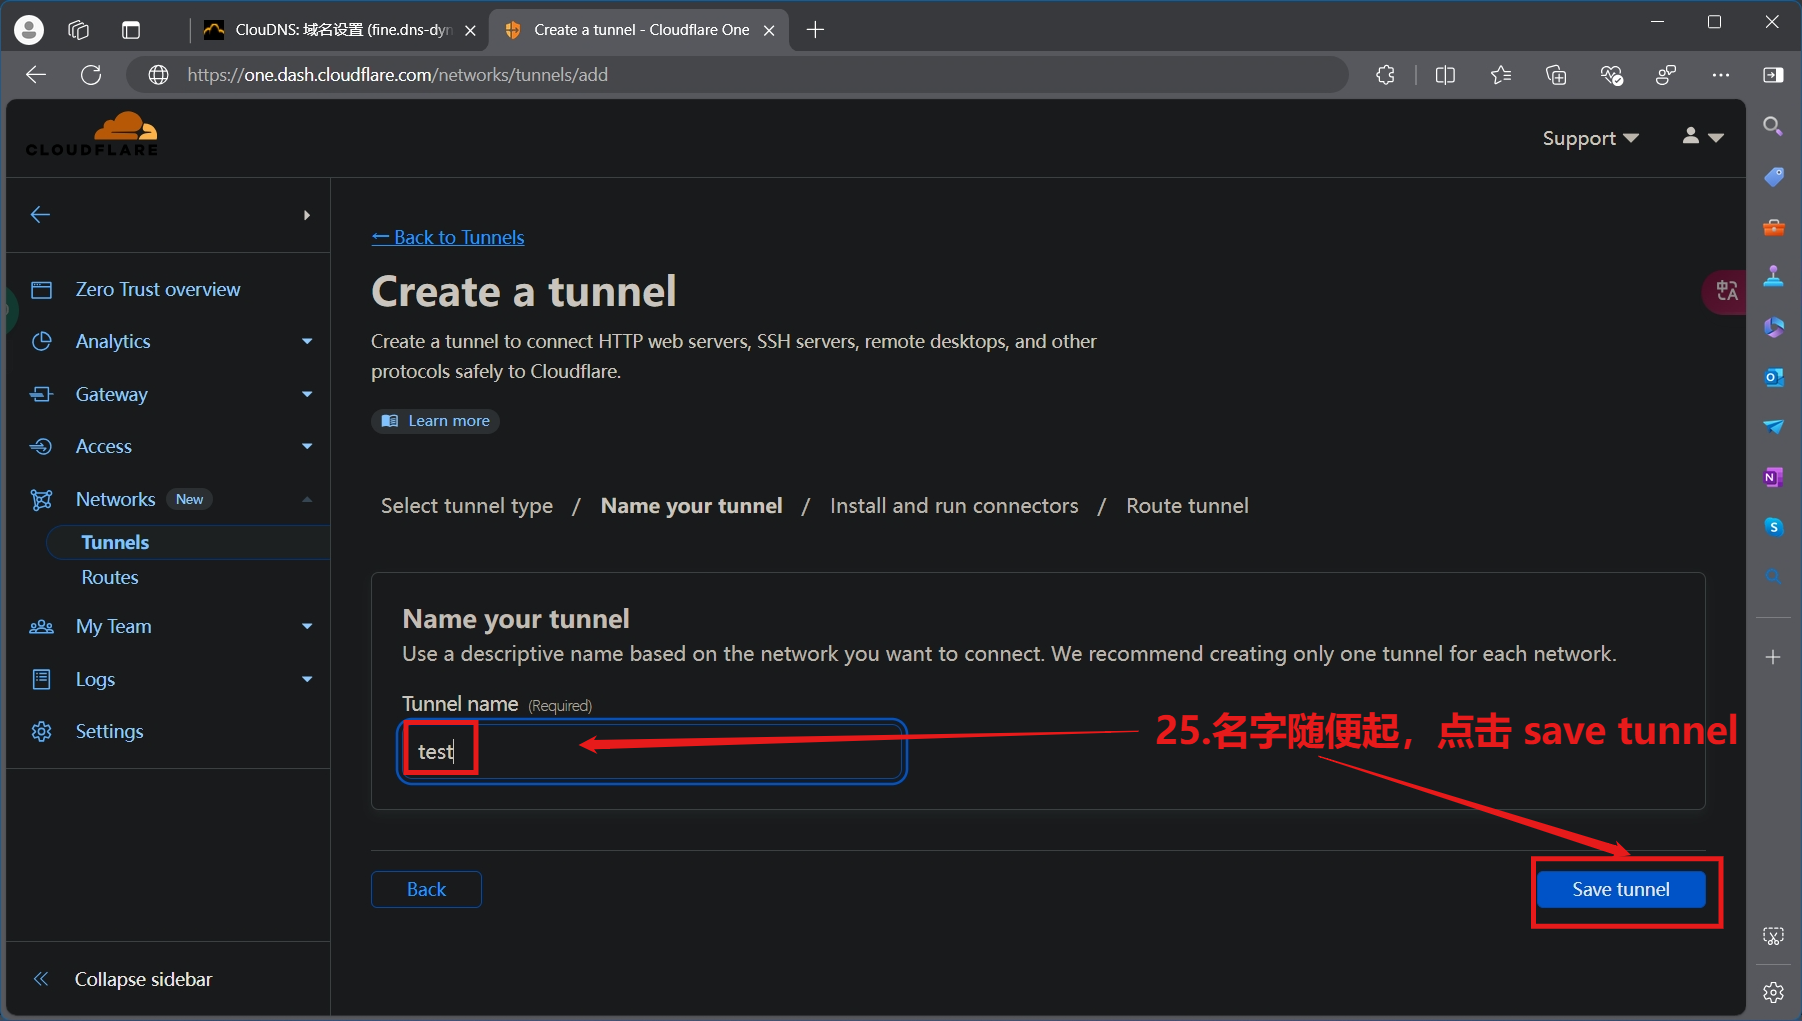Viewport: 1802px width, 1021px height.
Task: Click the Back button
Action: coord(426,889)
